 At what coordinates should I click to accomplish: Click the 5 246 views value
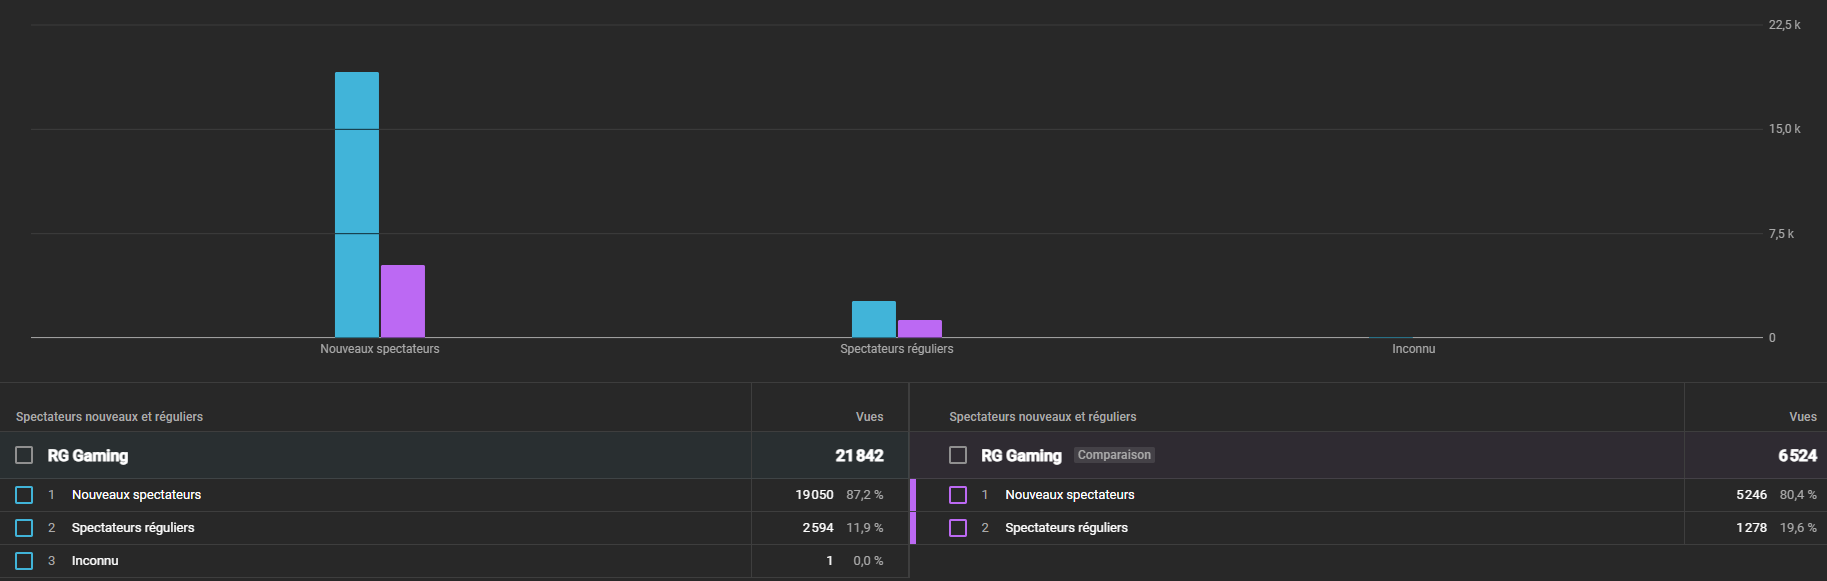(x=1752, y=495)
